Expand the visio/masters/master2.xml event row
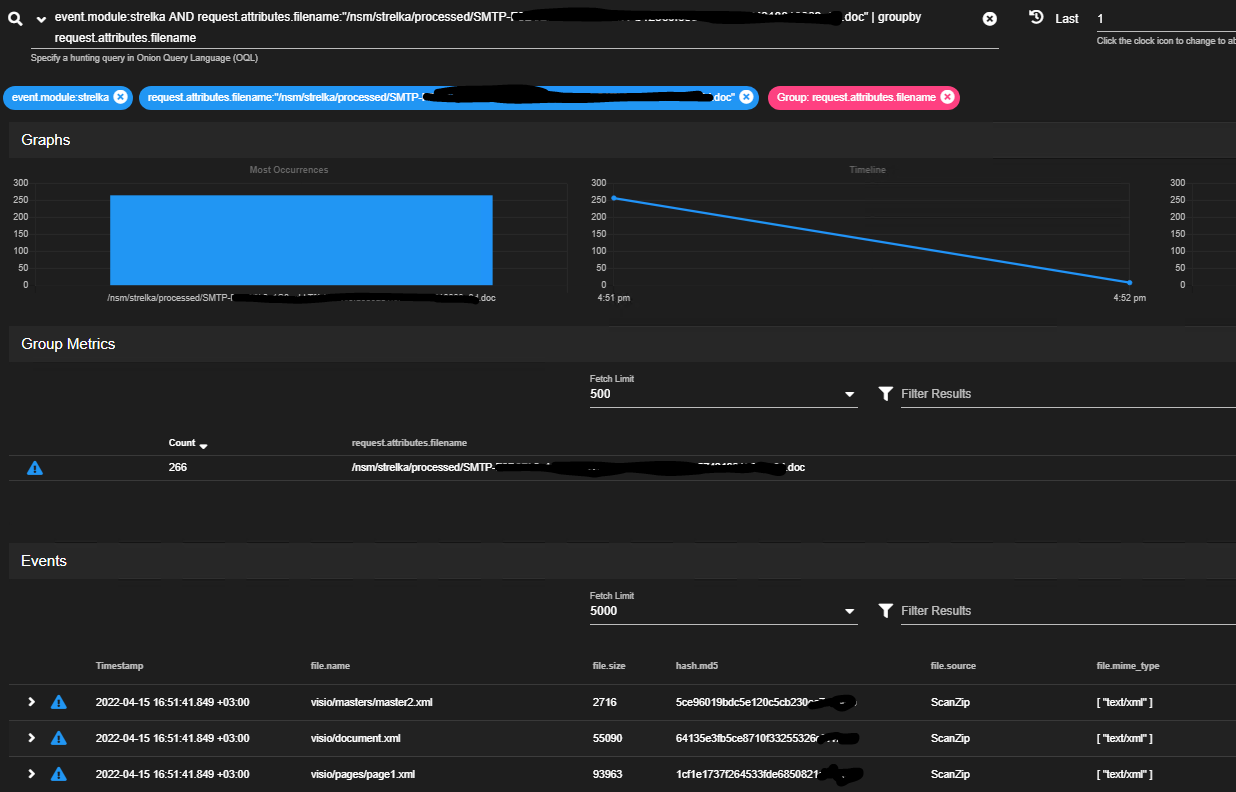Viewport: 1236px width, 792px height. point(31,702)
